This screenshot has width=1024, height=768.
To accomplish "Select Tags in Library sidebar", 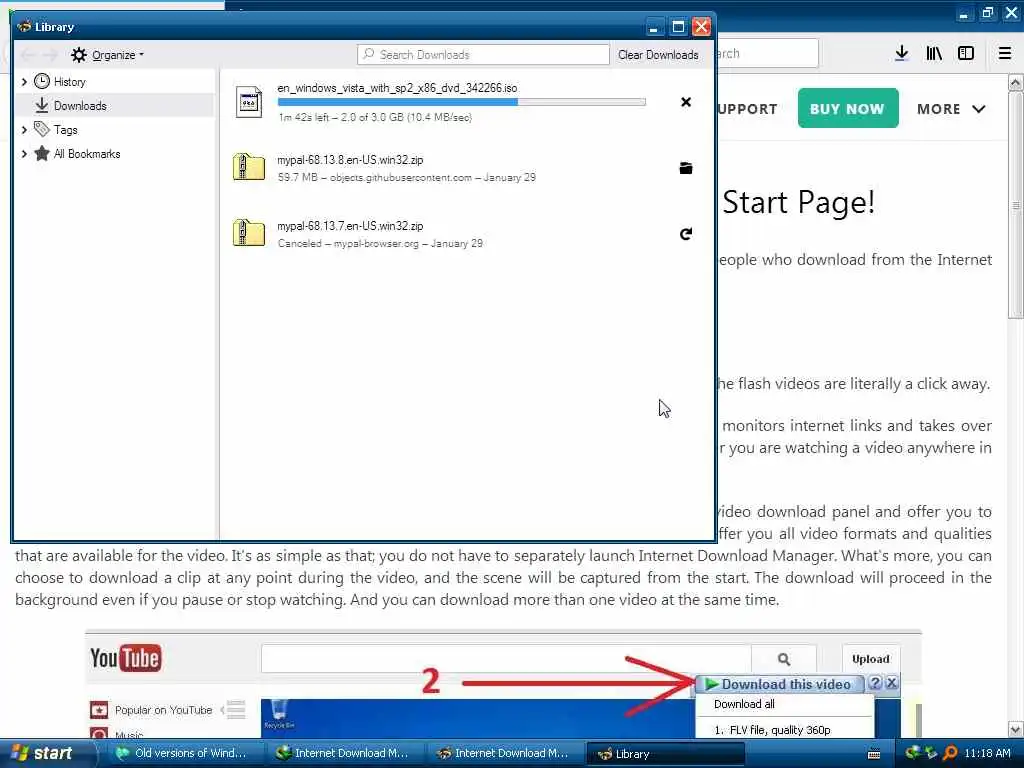I will (x=65, y=130).
